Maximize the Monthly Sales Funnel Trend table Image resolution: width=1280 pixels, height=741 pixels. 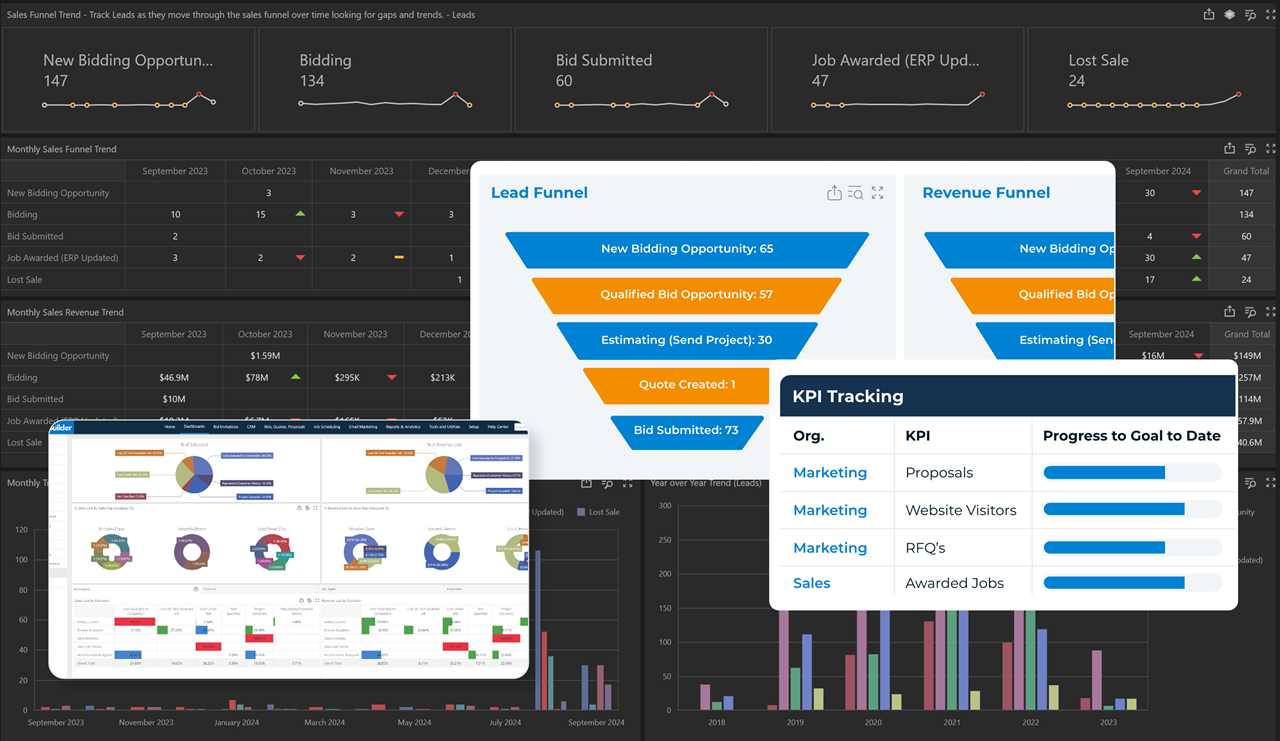click(1270, 149)
